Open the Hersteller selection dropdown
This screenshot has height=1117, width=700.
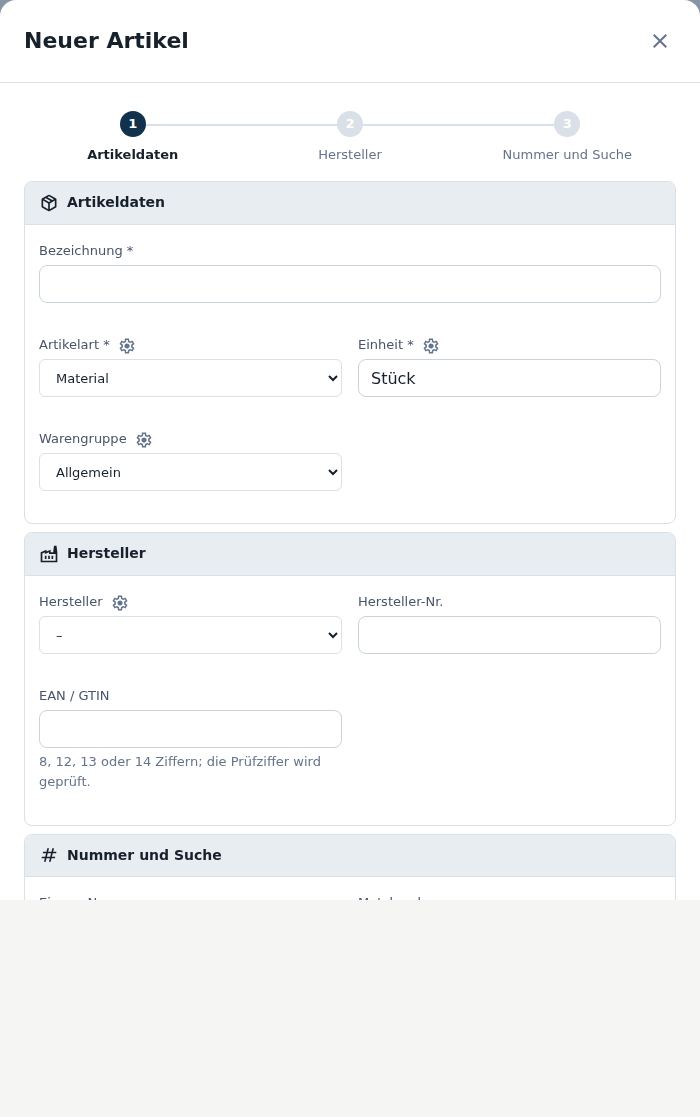[190, 635]
